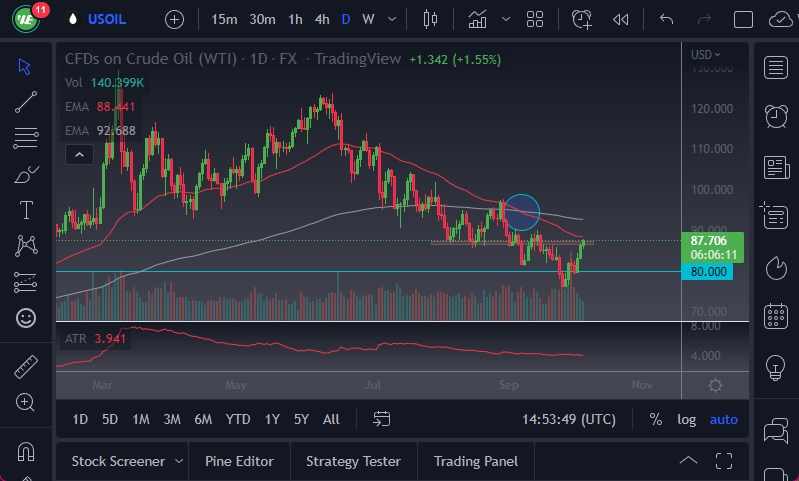Select the text annotation tool
Viewport: 799px width, 481px height.
click(x=27, y=210)
